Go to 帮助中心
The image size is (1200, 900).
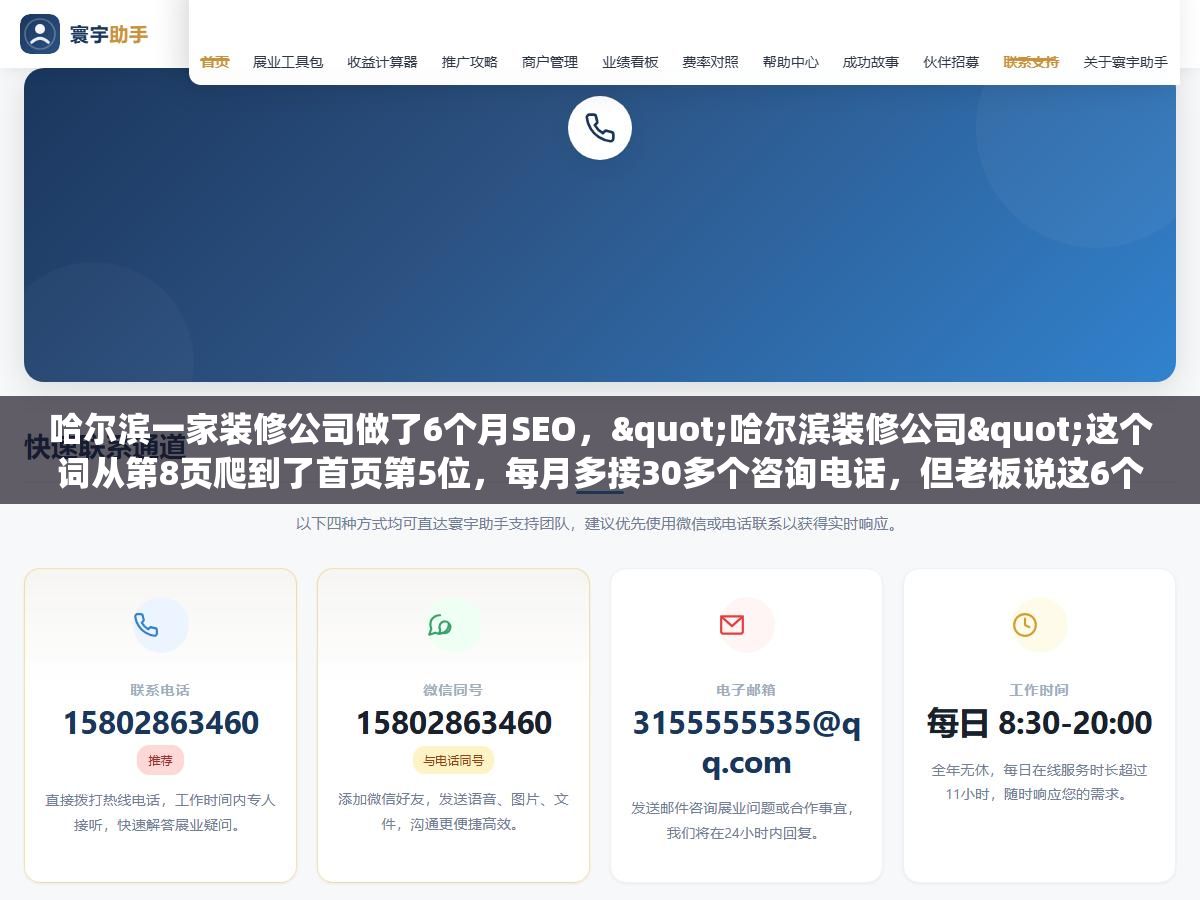pos(791,62)
